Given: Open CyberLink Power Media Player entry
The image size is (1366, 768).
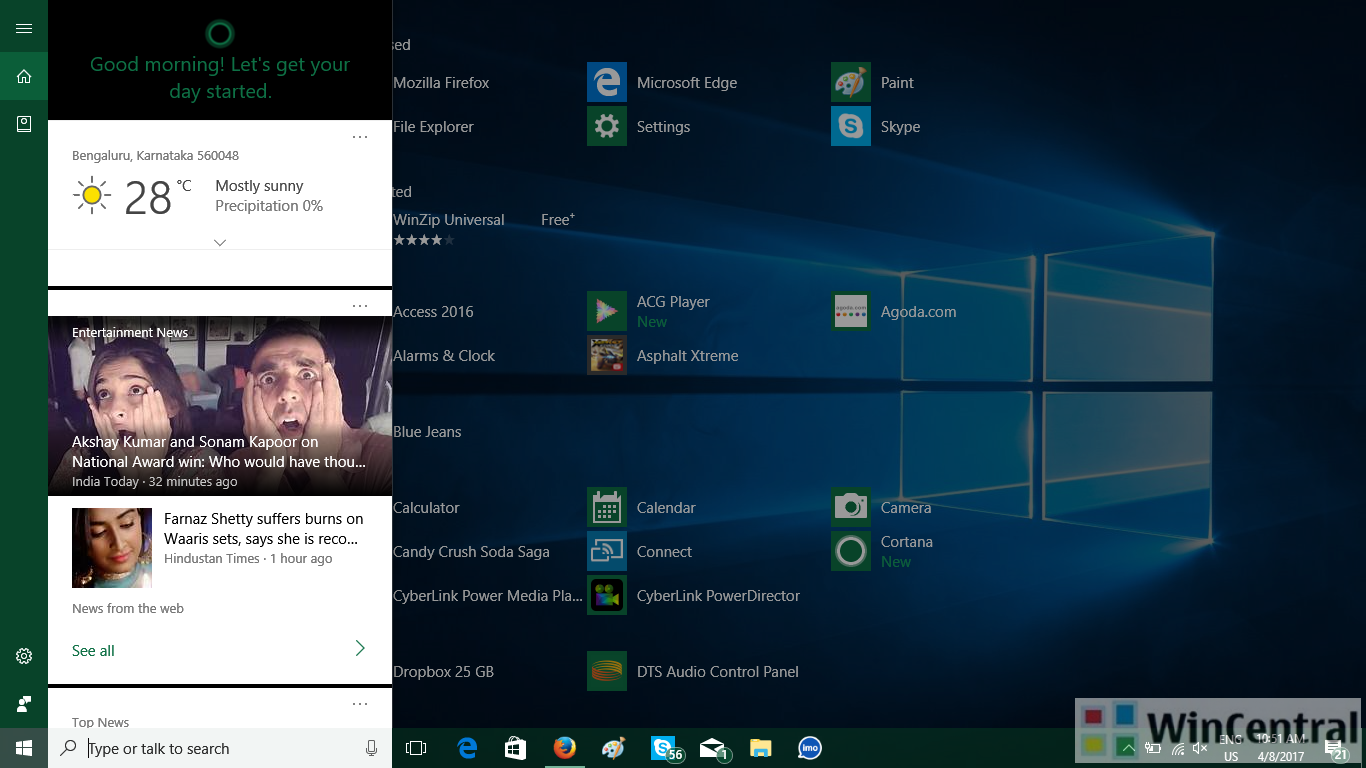Looking at the screenshot, I should click(487, 596).
